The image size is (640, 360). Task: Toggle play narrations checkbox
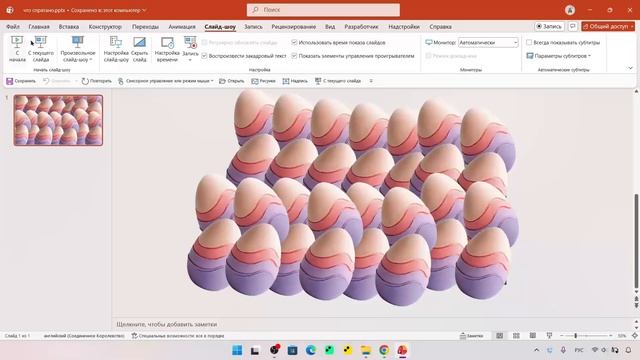point(204,56)
